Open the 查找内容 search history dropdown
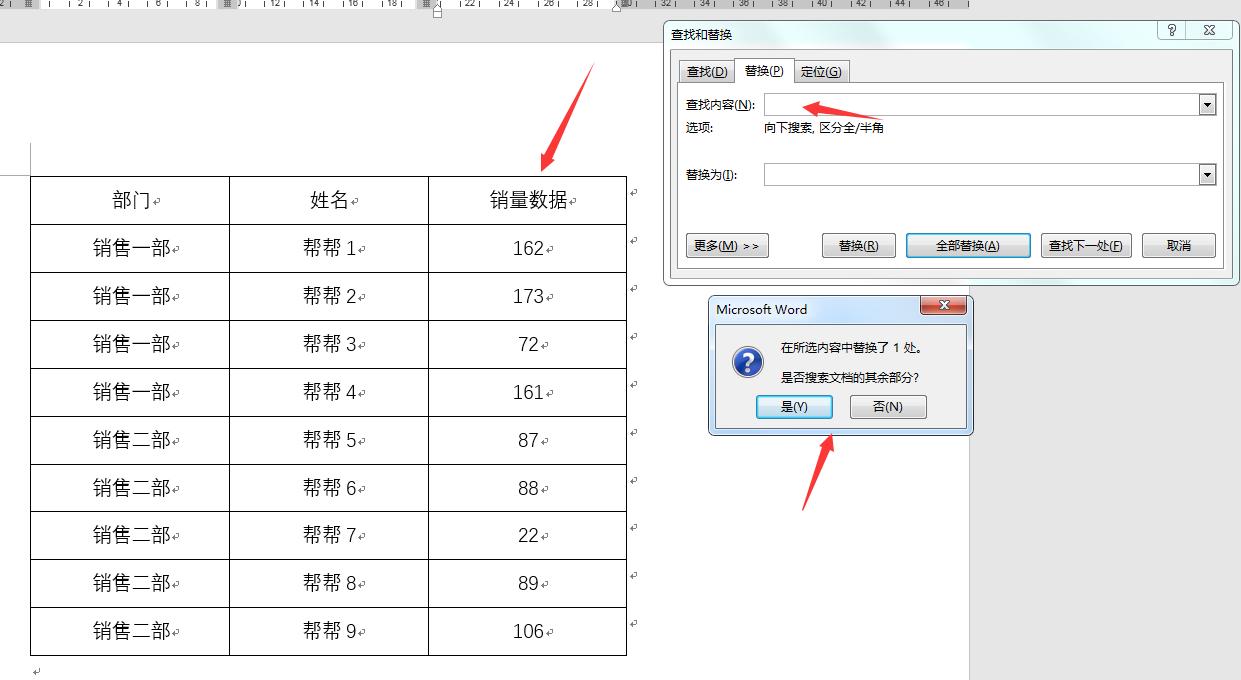This screenshot has width=1241, height=680. (1206, 104)
